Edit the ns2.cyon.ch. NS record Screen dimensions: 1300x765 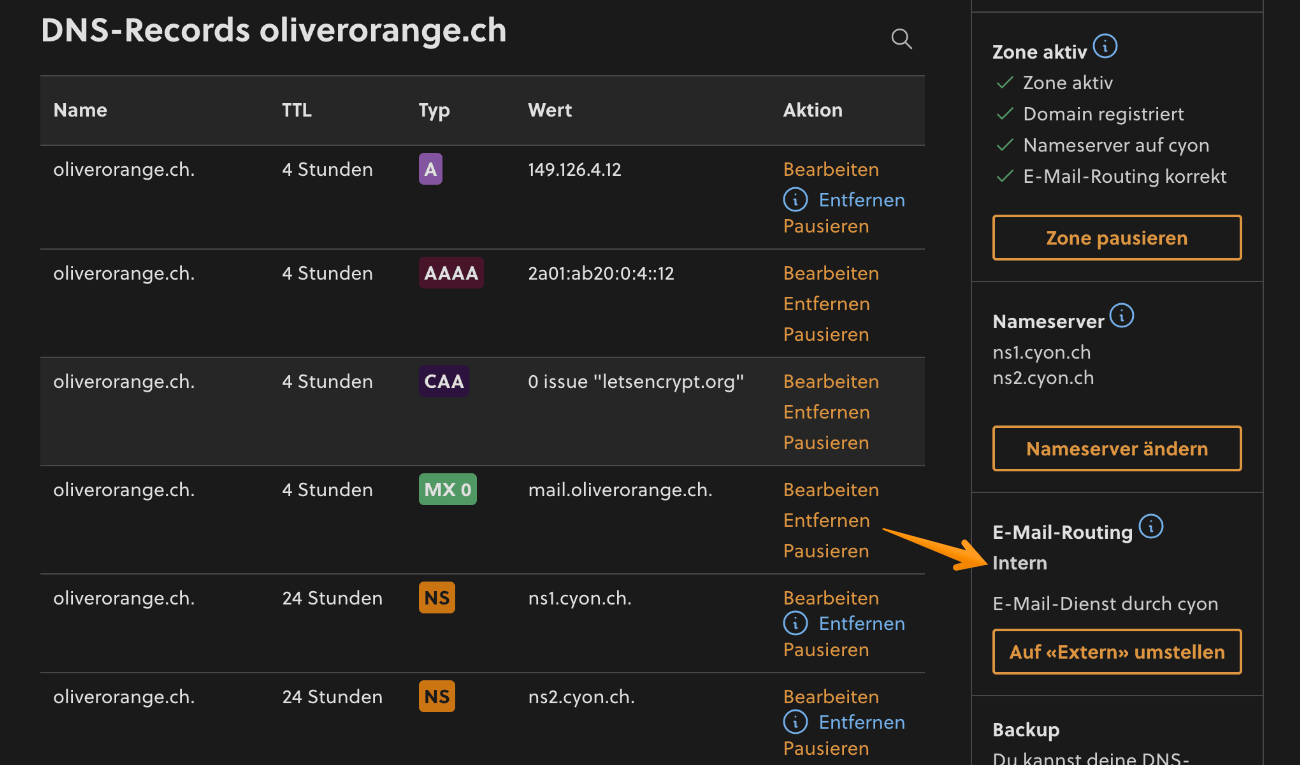pyautogui.click(x=831, y=697)
